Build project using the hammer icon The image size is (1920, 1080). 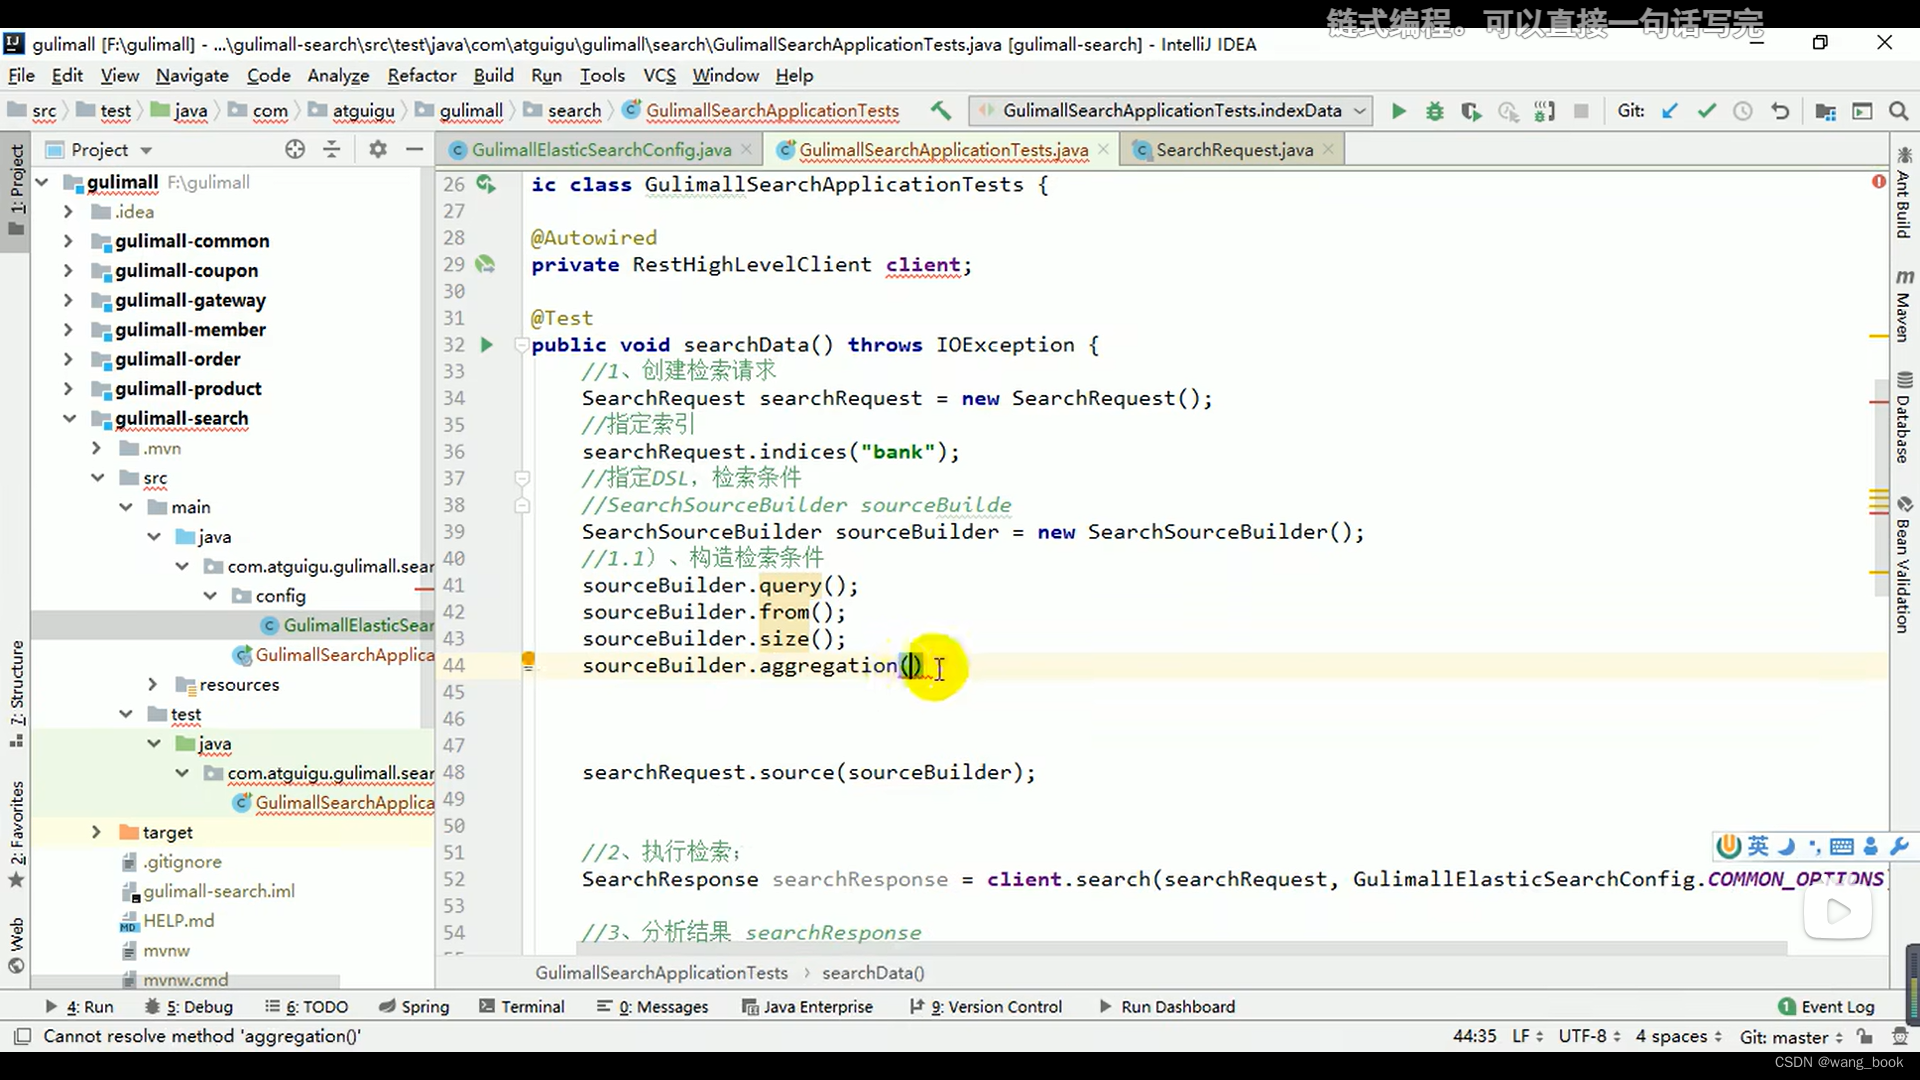[x=940, y=111]
